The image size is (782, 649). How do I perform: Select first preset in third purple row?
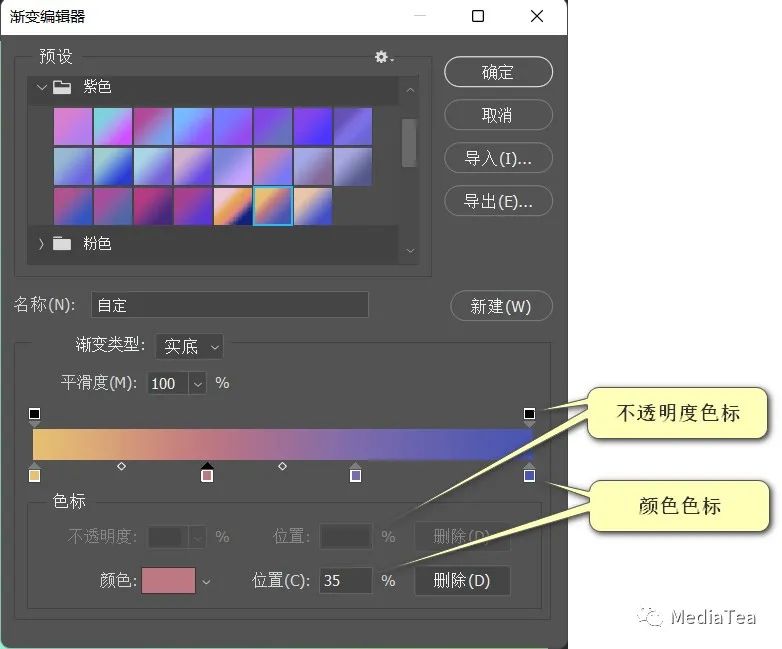(73, 206)
